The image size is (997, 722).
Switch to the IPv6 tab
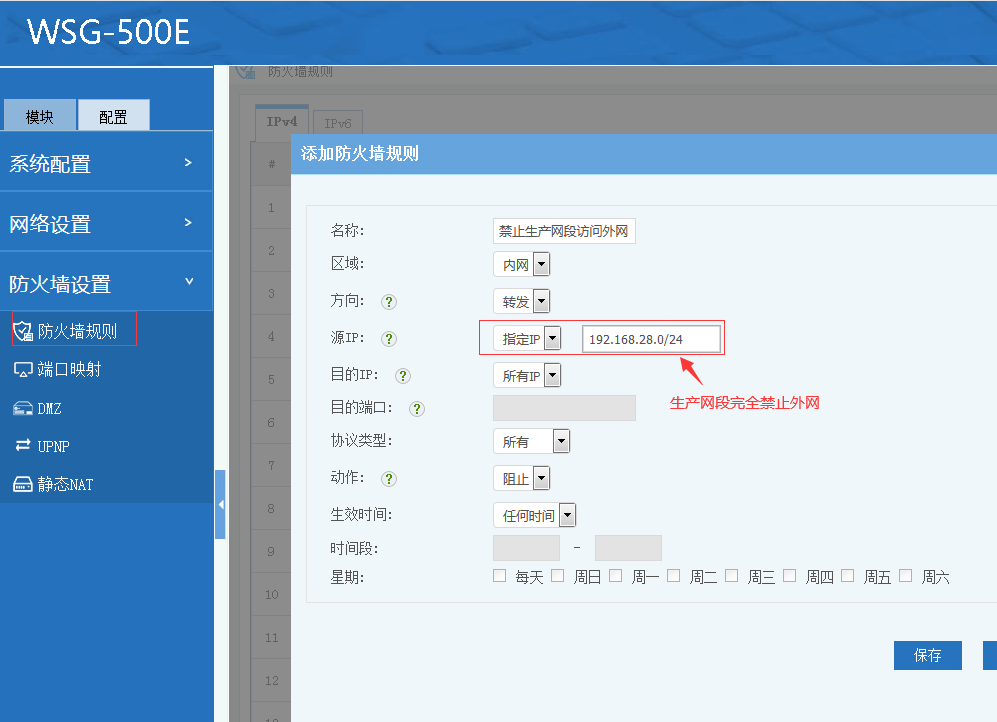coord(337,122)
